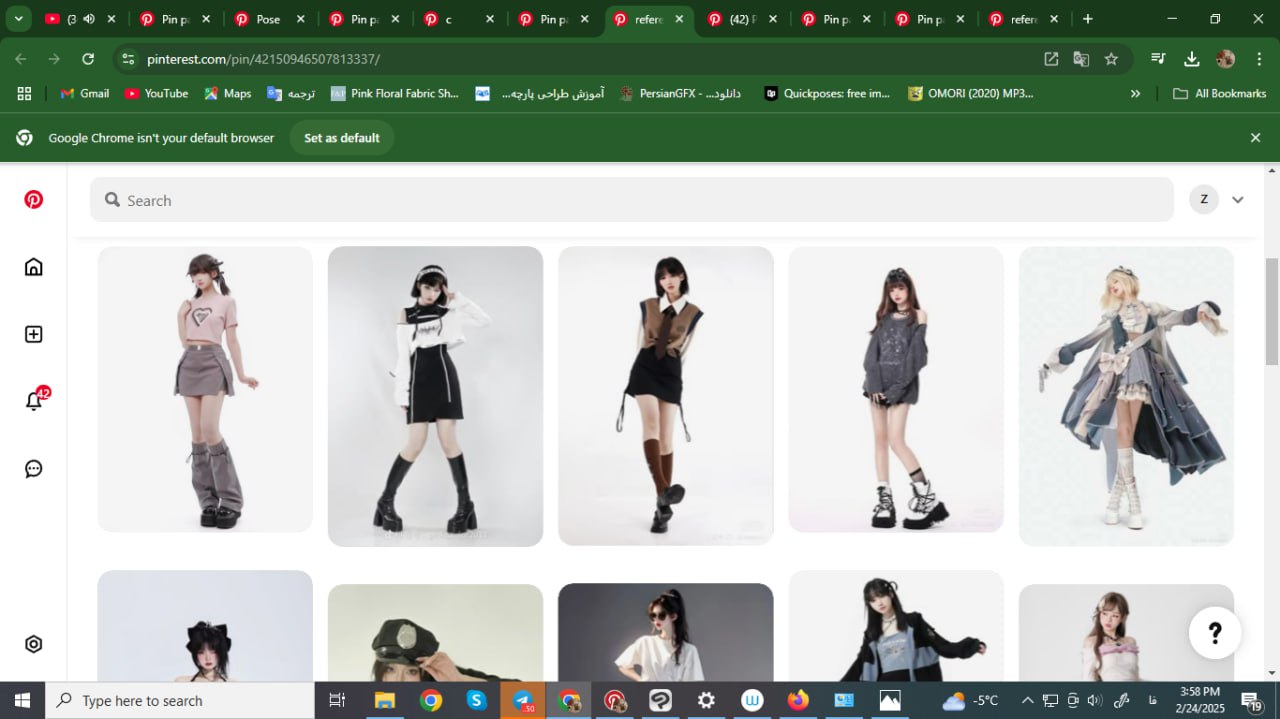Image resolution: width=1280 pixels, height=719 pixels.
Task: Open the create pin plus icon
Action: (34, 334)
